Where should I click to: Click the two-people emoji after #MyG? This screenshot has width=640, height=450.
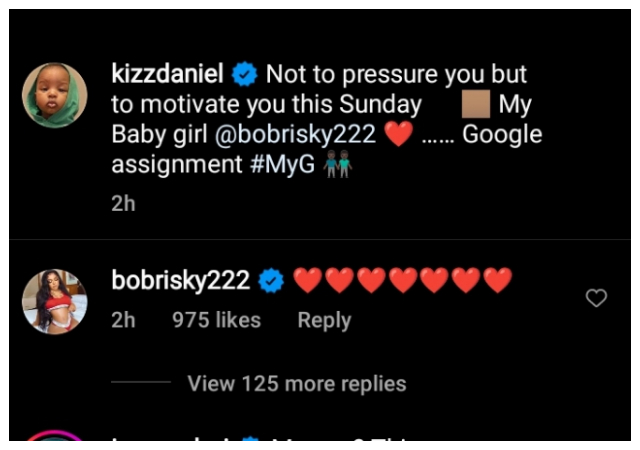point(337,166)
